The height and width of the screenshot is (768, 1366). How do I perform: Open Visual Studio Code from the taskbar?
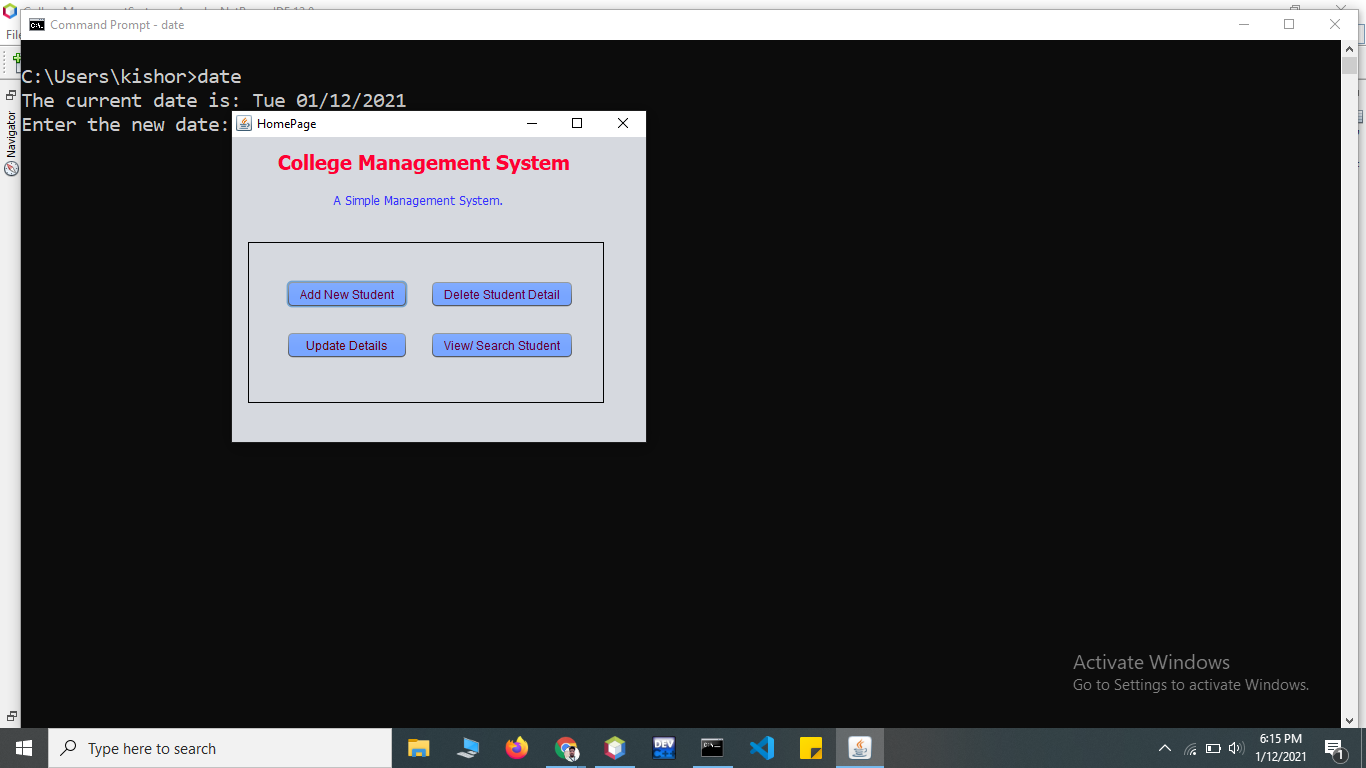point(762,748)
